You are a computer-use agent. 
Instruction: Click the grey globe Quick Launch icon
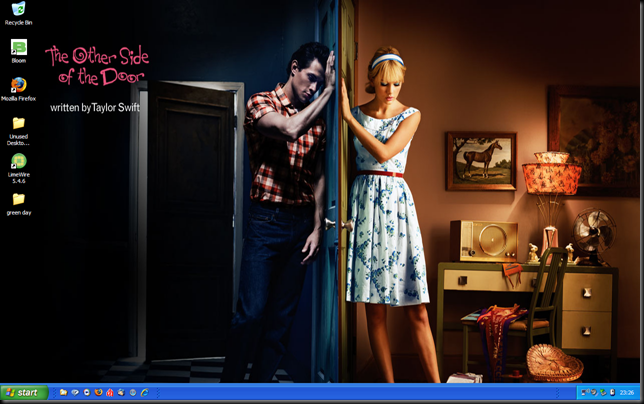pyautogui.click(x=133, y=393)
